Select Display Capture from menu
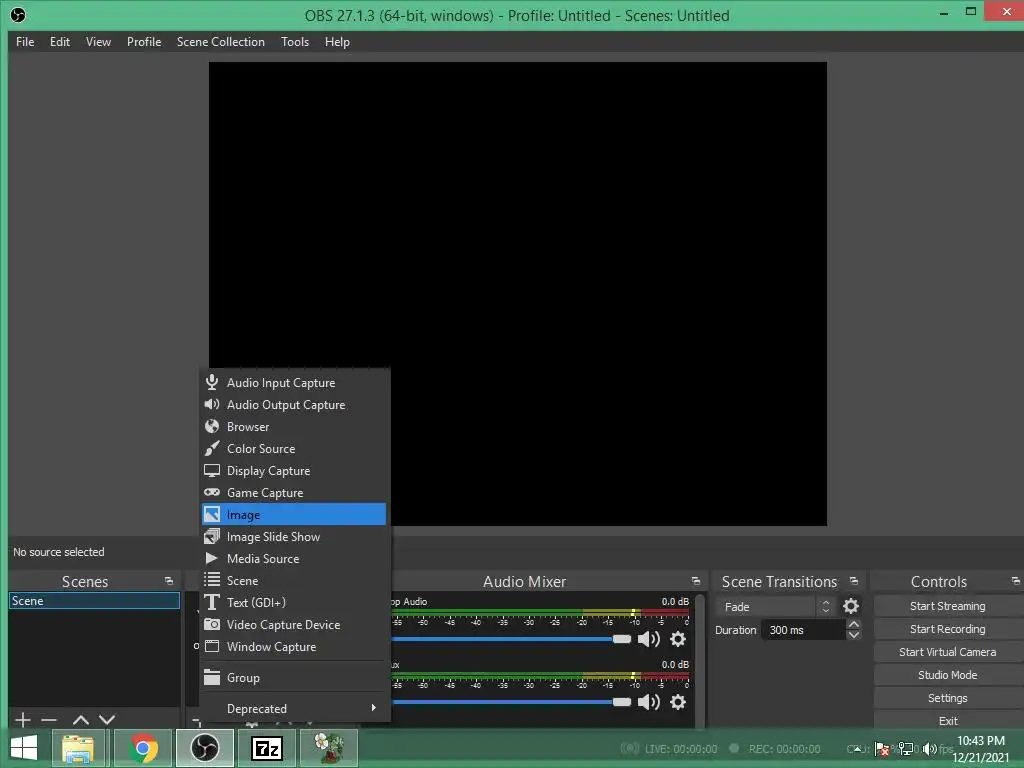Viewport: 1024px width, 768px height. click(294, 471)
